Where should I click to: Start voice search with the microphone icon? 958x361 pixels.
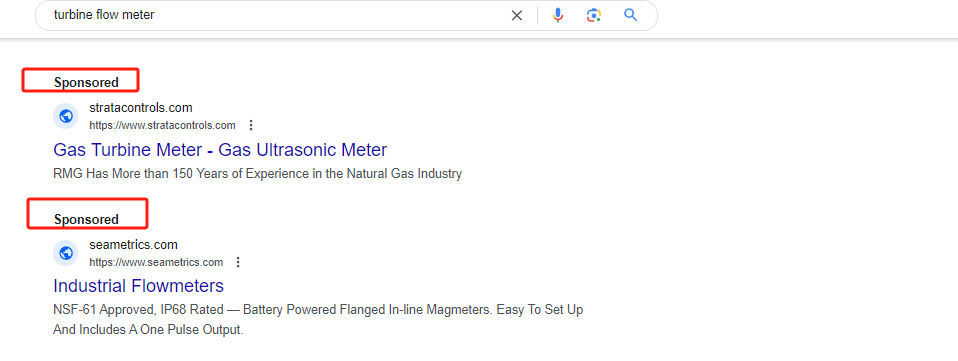(x=558, y=15)
